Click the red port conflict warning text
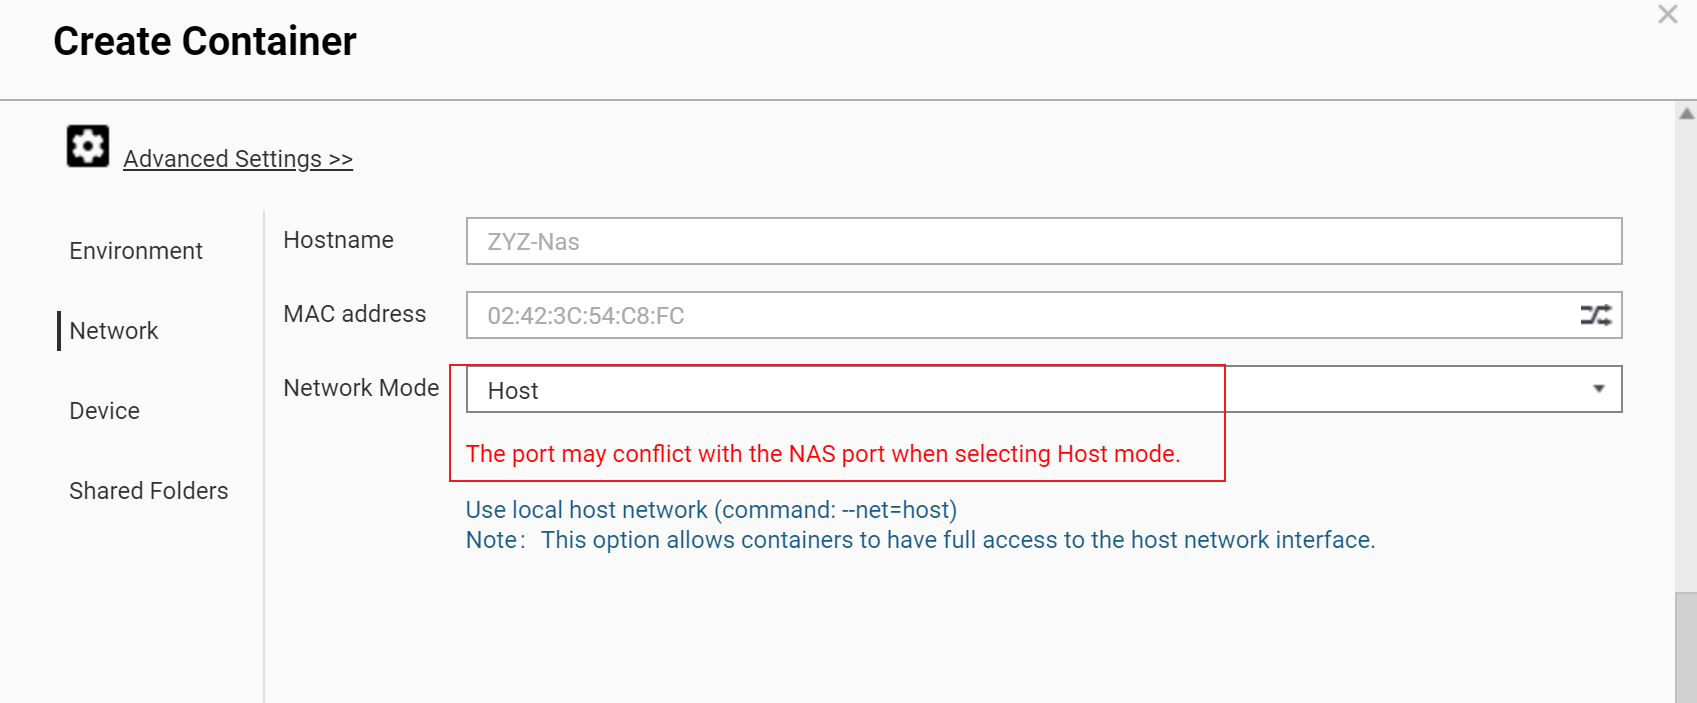Image resolution: width=1697 pixels, height=703 pixels. pos(822,454)
